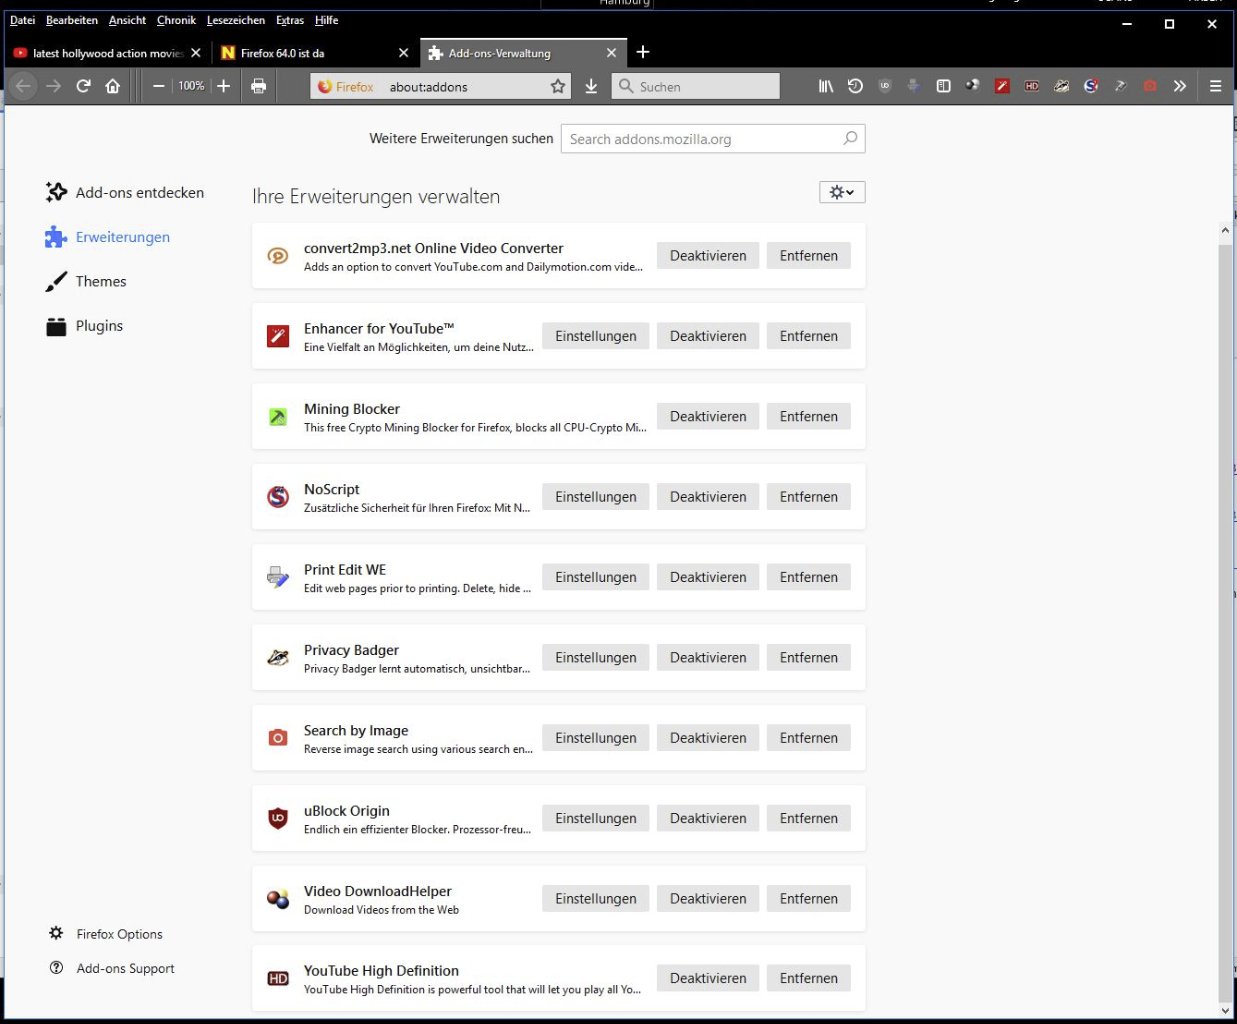Viewport: 1237px width, 1024px height.
Task: Click the forward navigation arrow
Action: coord(54,86)
